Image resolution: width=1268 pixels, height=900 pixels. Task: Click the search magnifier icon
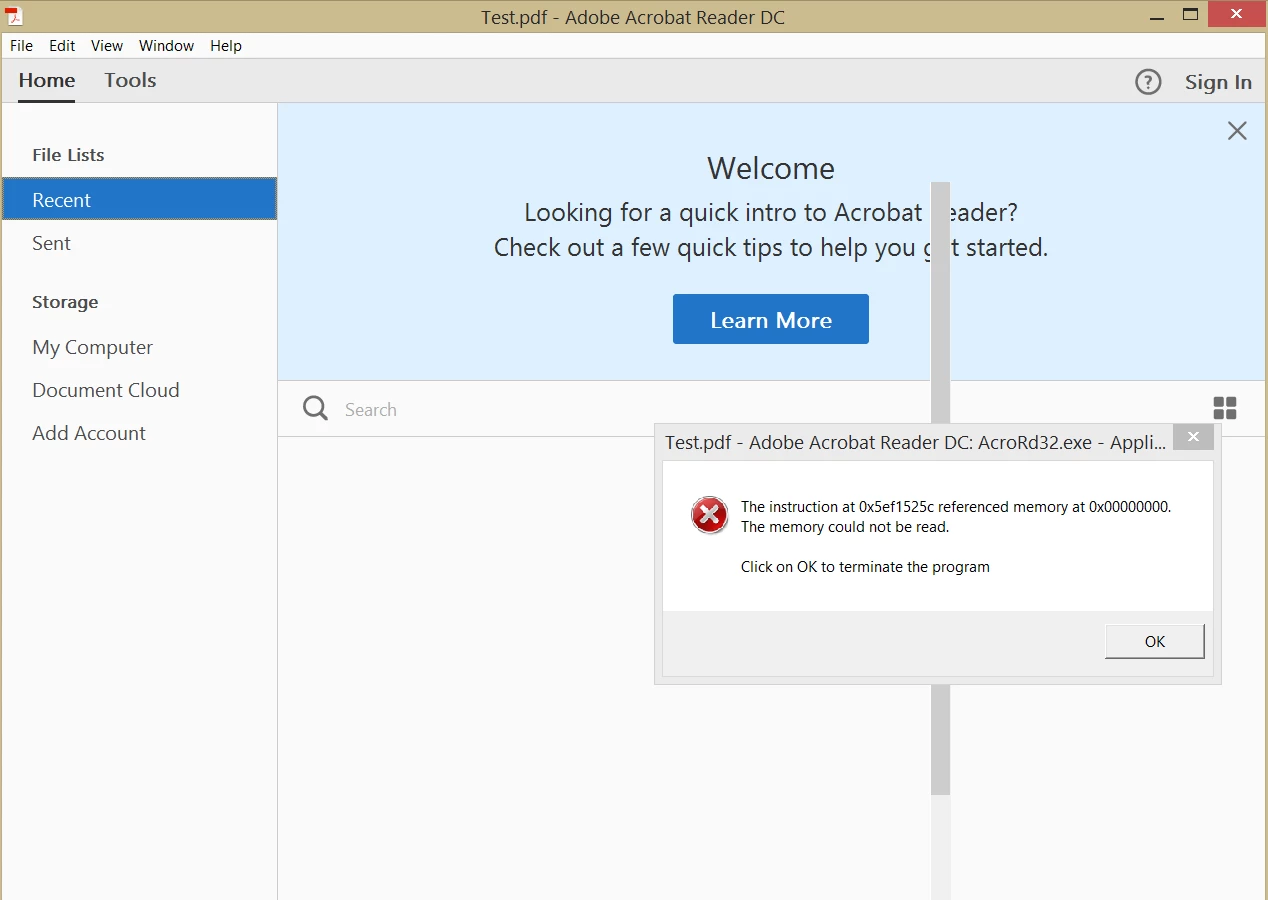pyautogui.click(x=315, y=408)
